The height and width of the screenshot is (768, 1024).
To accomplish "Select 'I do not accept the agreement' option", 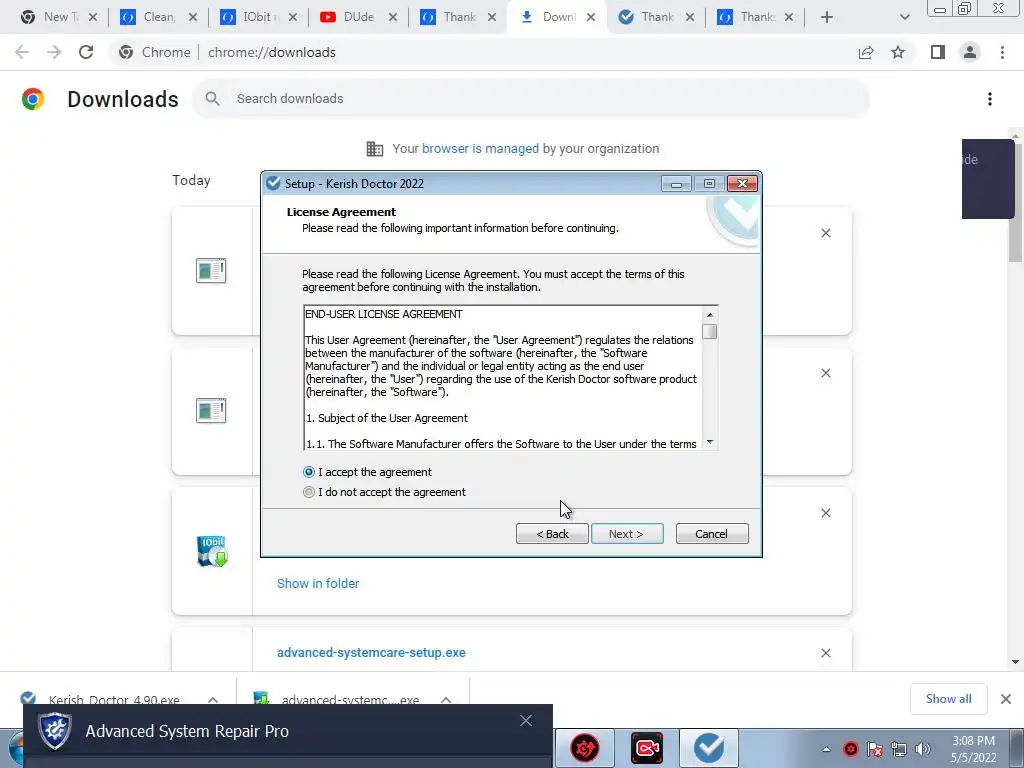I will coord(309,492).
